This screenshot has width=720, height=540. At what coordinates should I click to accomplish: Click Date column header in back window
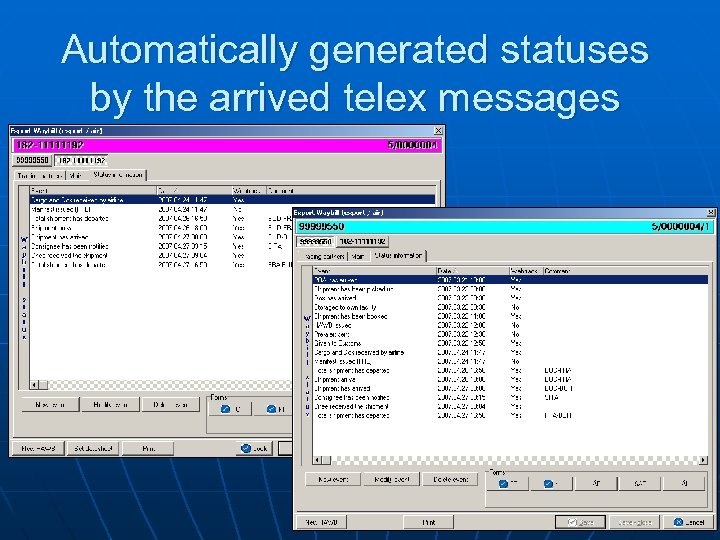[194, 190]
